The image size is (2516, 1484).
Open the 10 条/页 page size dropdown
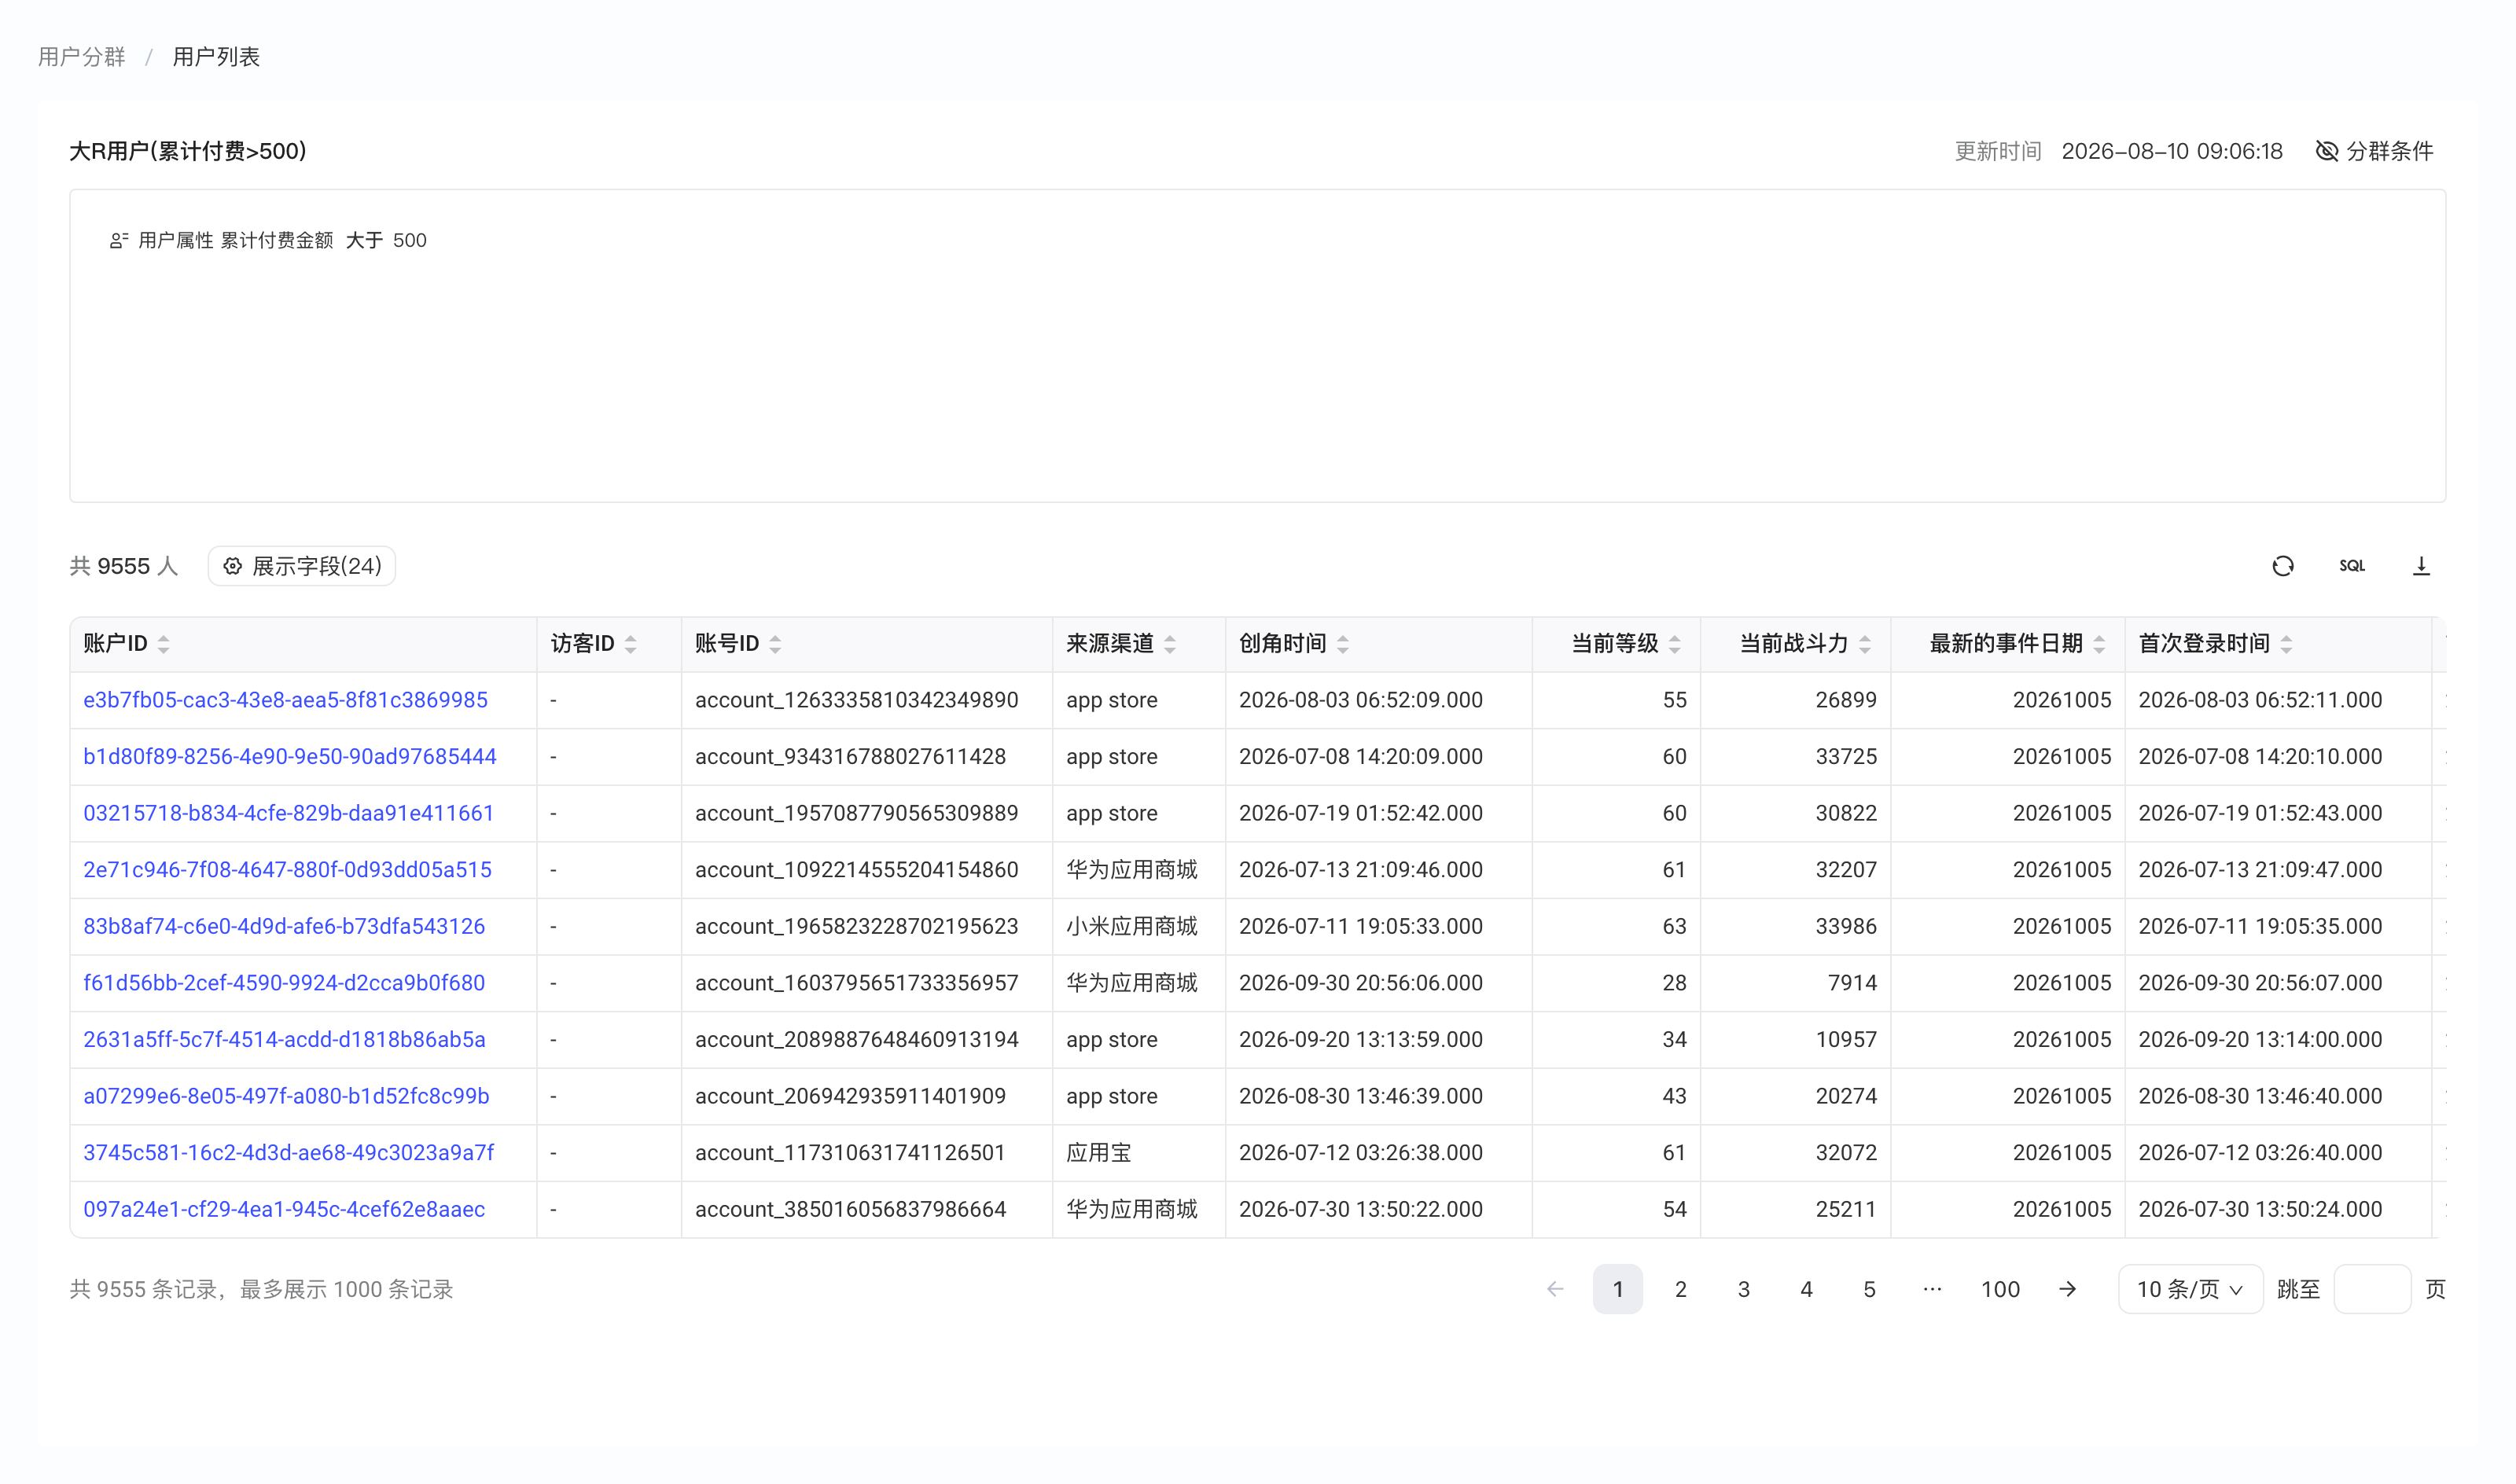tap(2190, 1289)
